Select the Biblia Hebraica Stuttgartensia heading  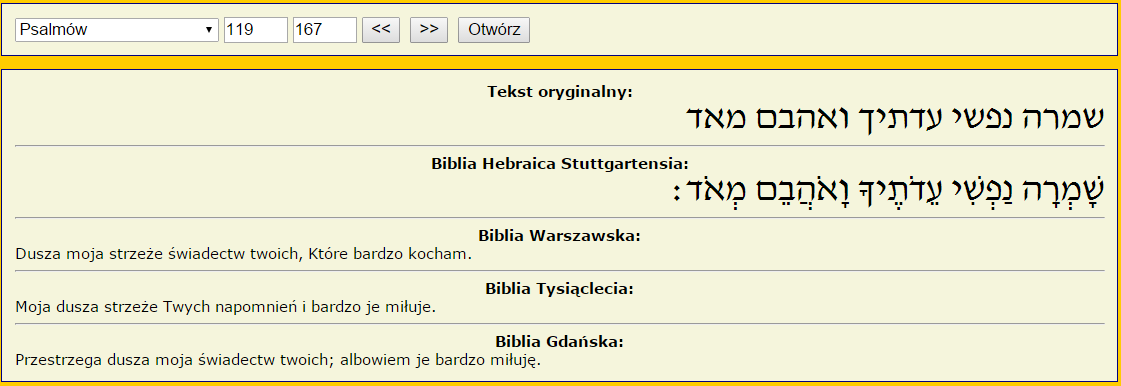[x=560, y=164]
